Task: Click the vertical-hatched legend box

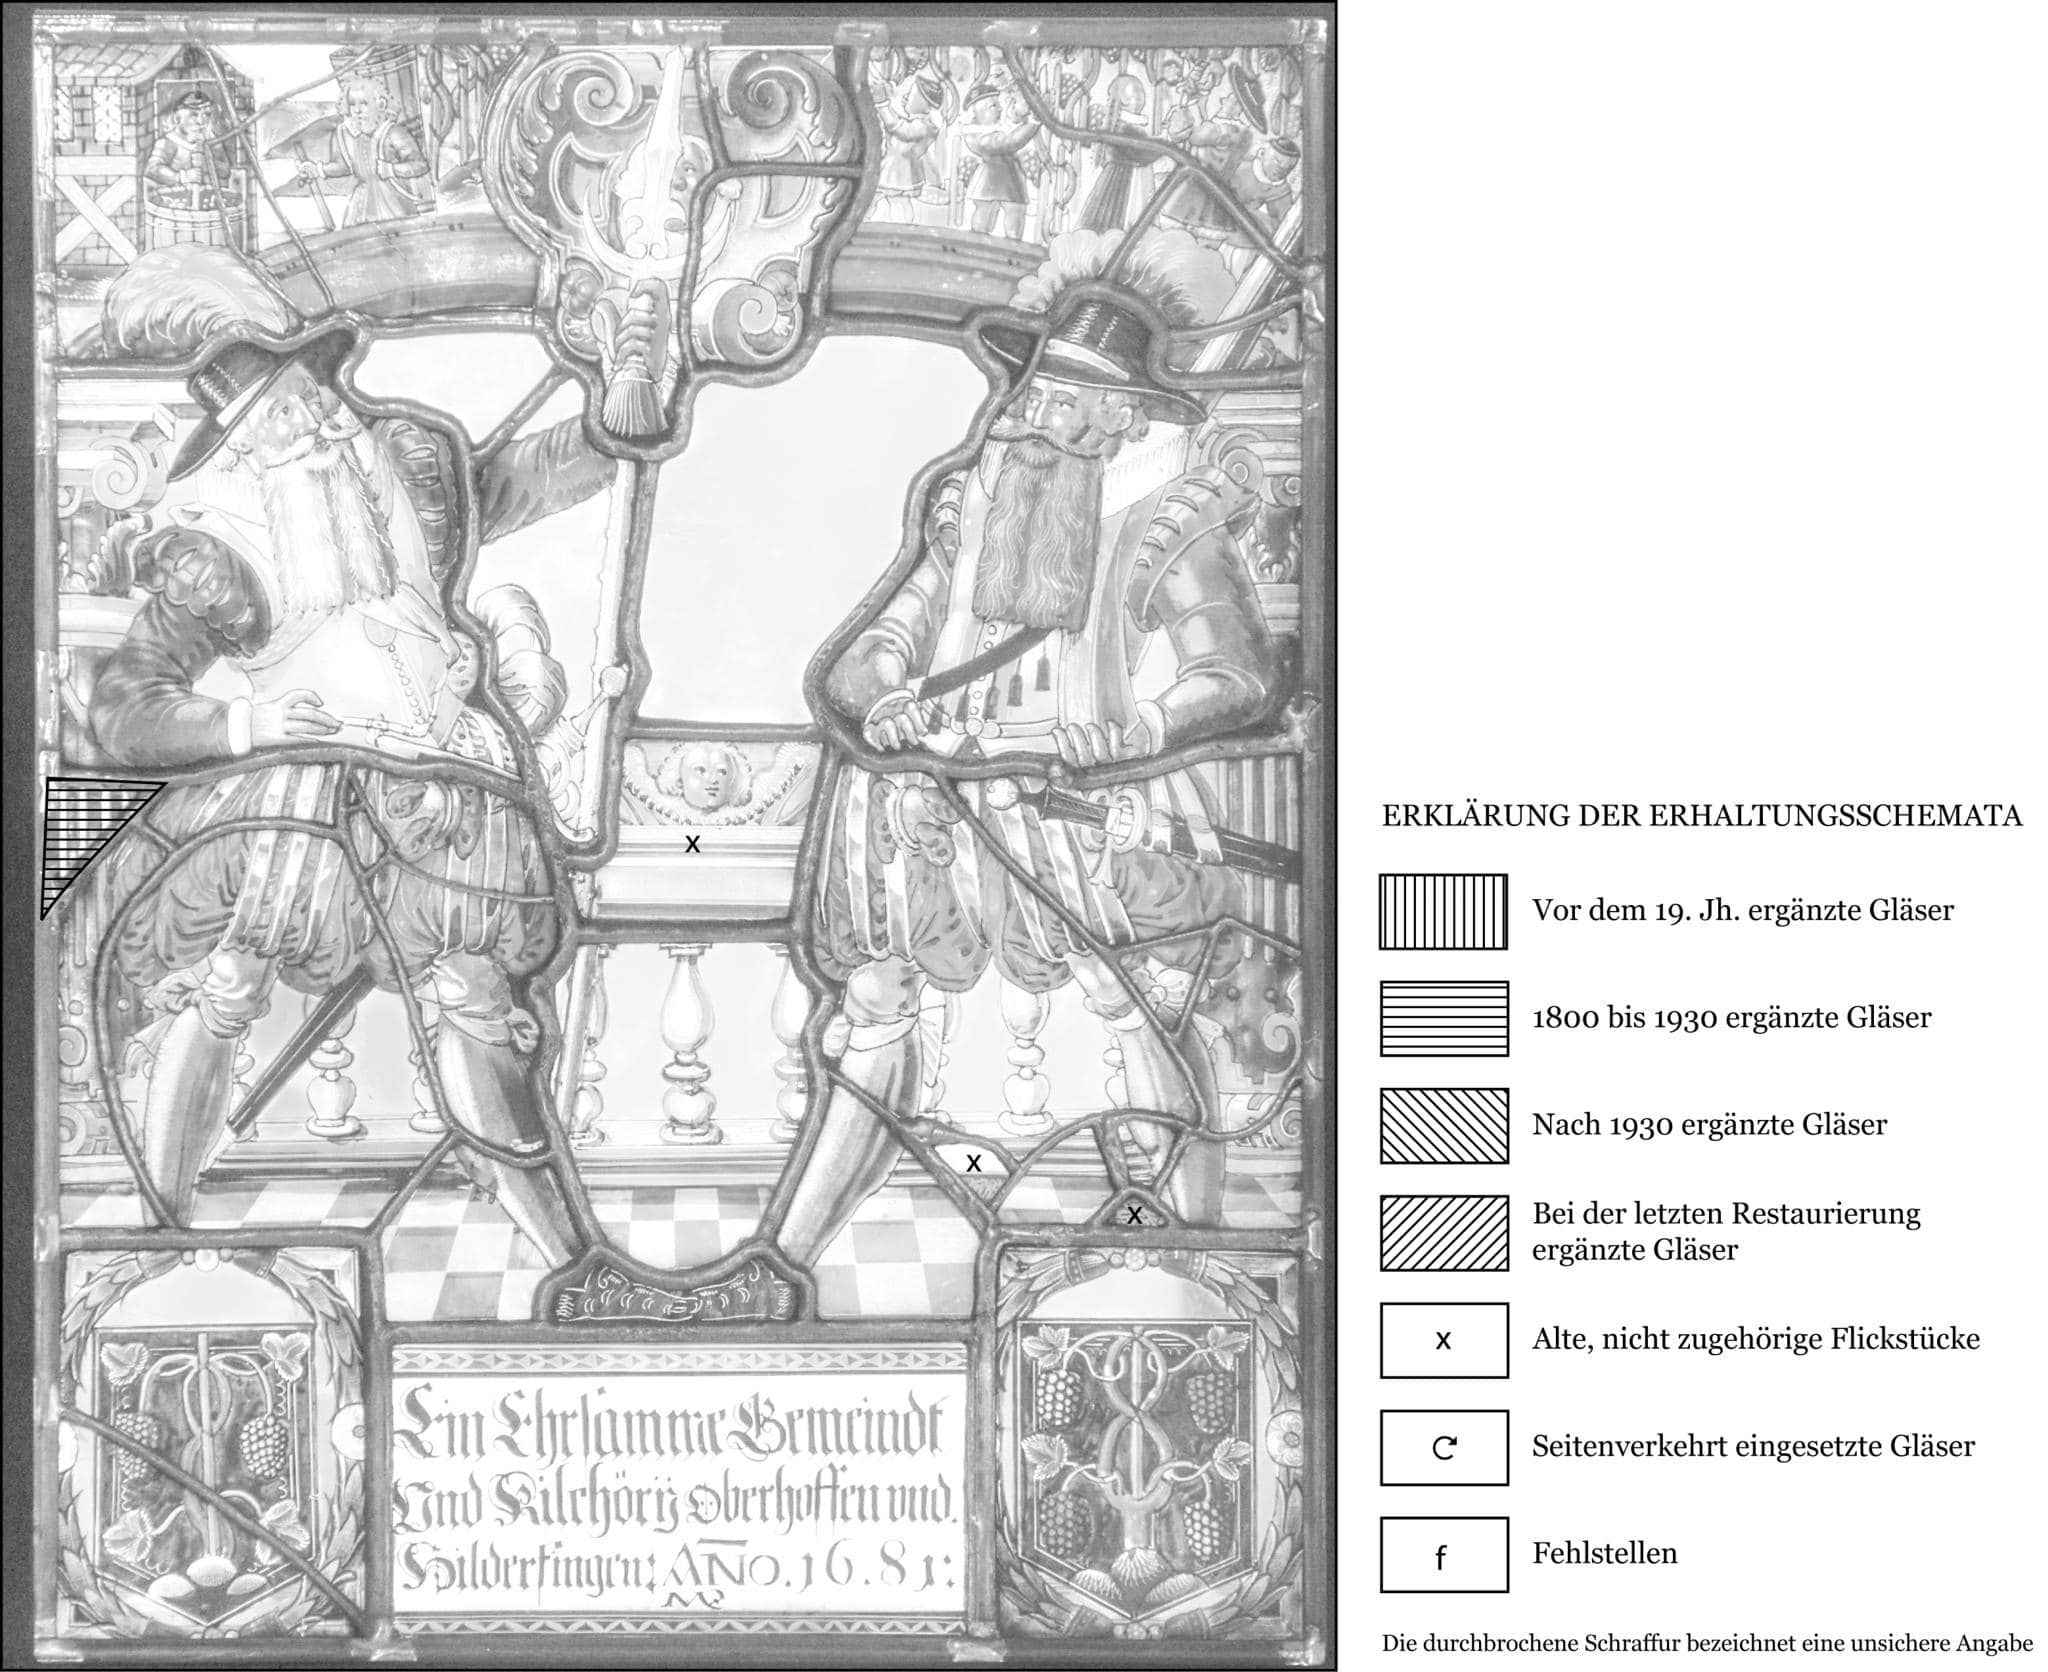Action: pos(1443,911)
